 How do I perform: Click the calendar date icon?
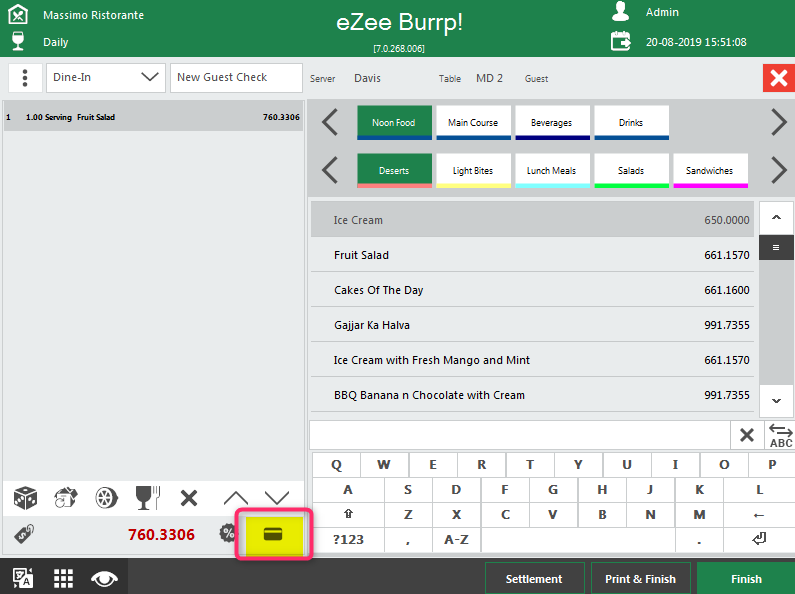click(621, 41)
